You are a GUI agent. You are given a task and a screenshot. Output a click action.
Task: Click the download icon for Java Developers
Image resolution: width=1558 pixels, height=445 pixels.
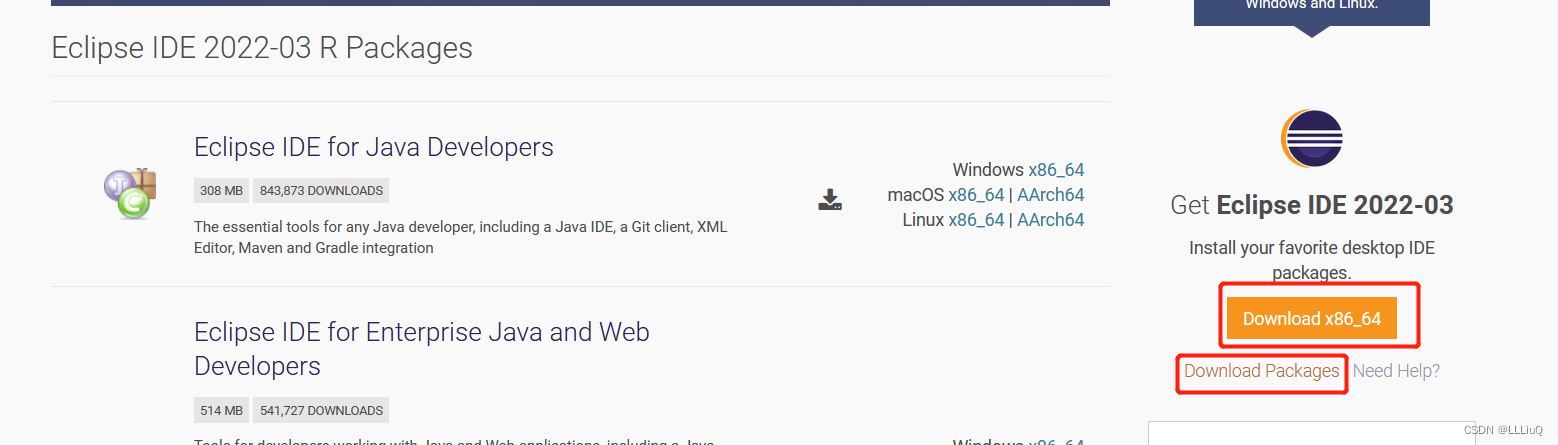[830, 199]
